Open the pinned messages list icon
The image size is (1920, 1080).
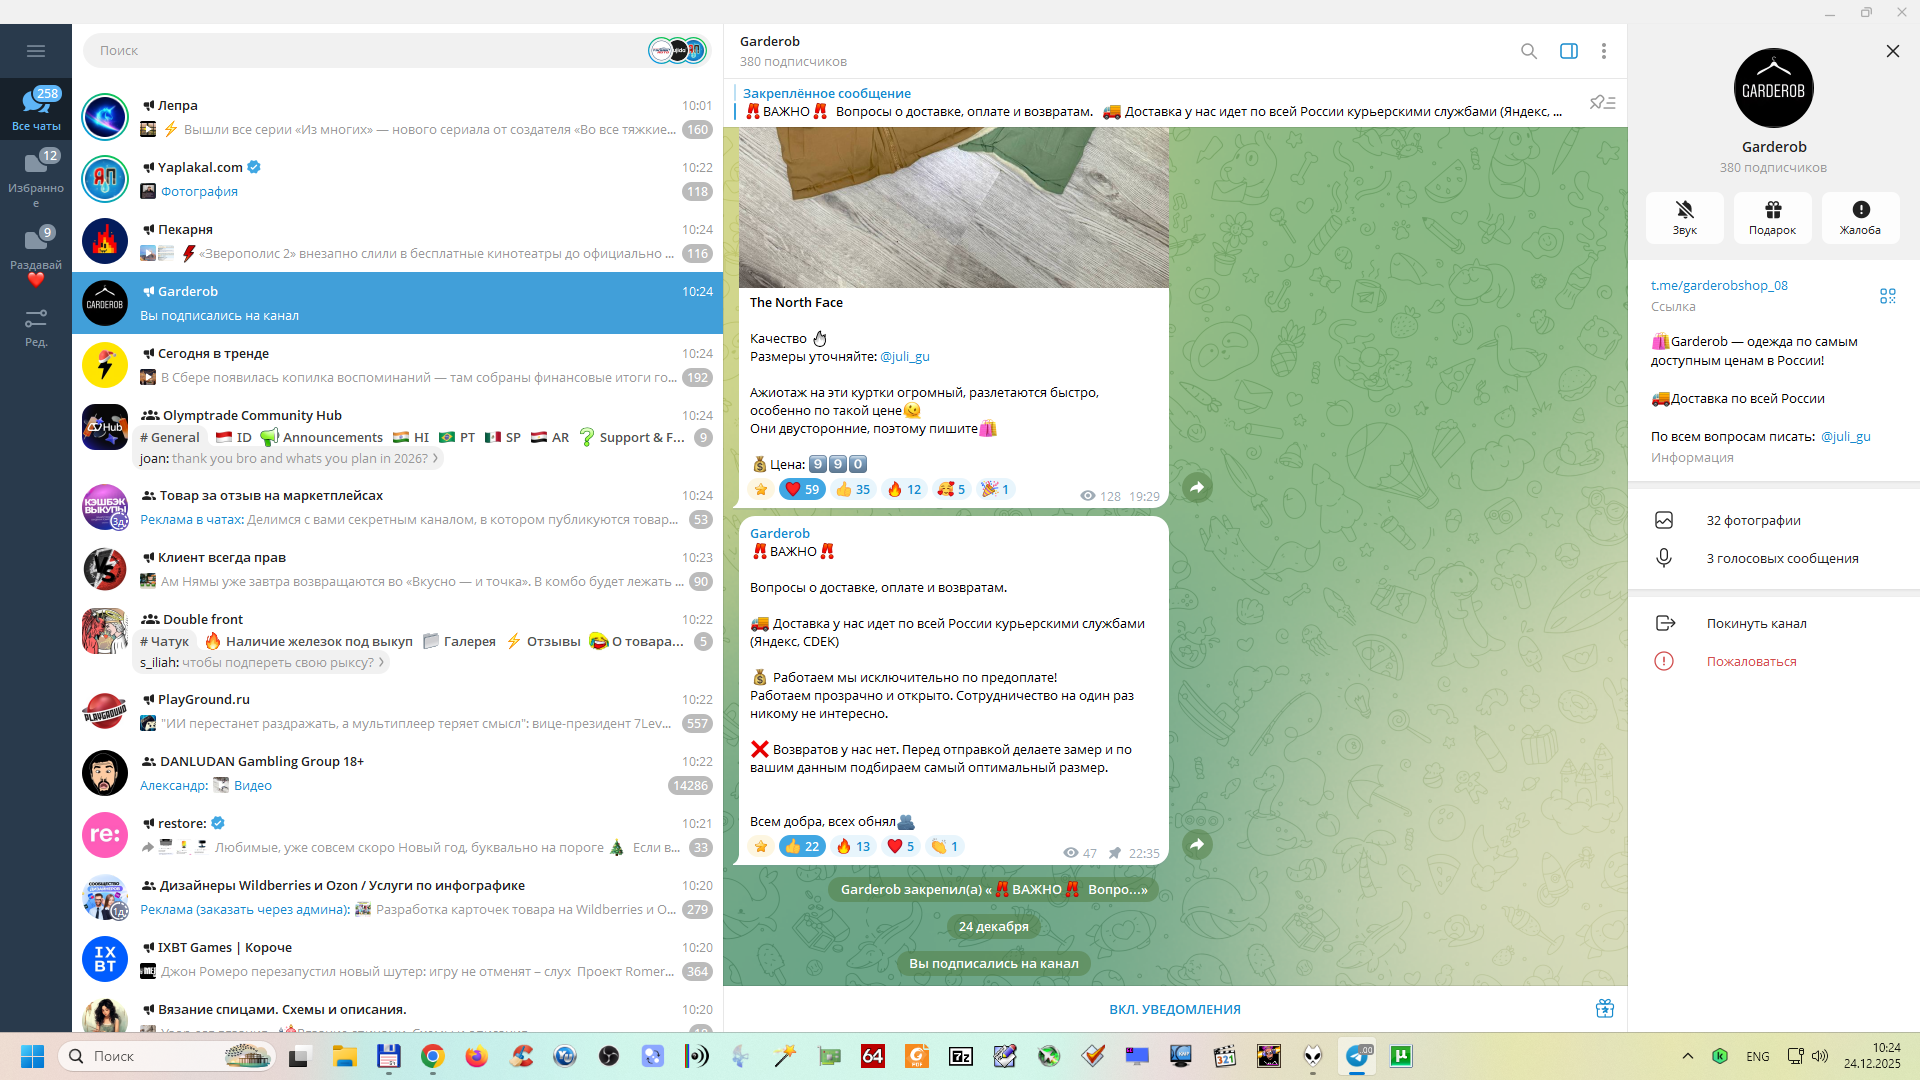pyautogui.click(x=1602, y=103)
